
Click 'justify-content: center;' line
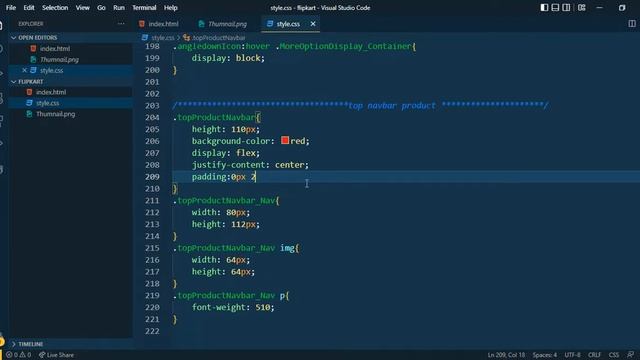click(x=250, y=165)
